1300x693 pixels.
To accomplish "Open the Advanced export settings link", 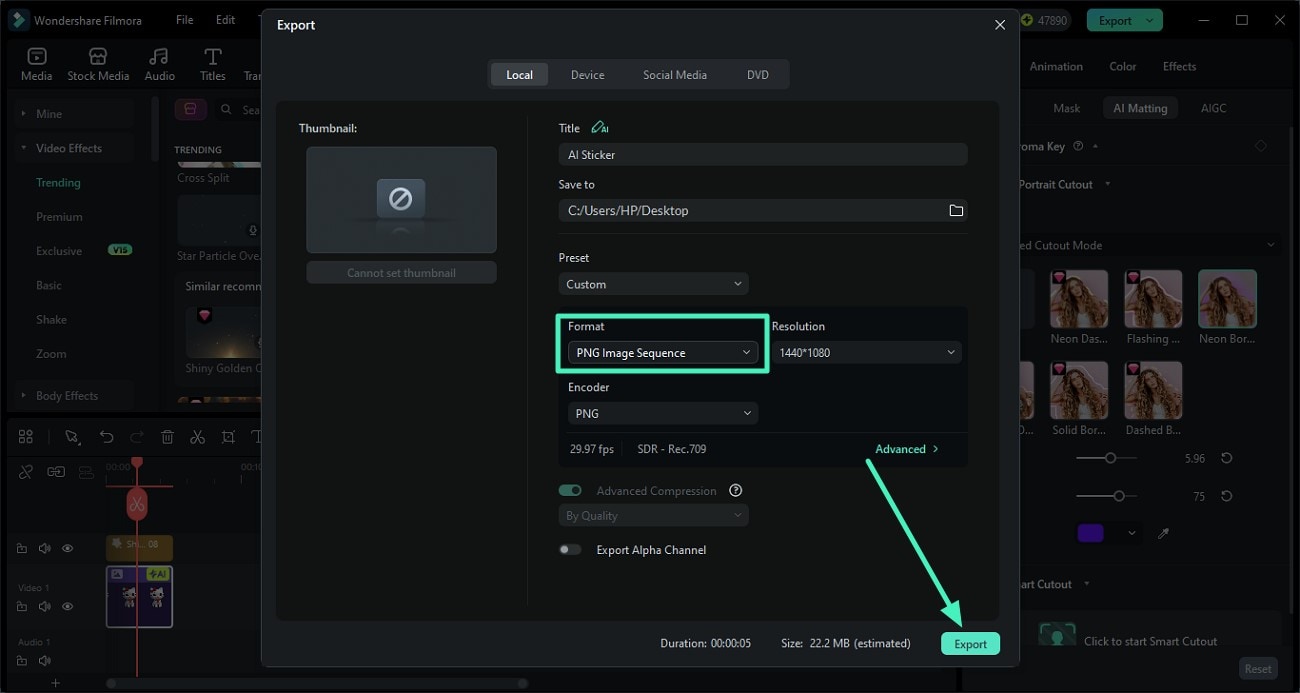I will coord(907,449).
